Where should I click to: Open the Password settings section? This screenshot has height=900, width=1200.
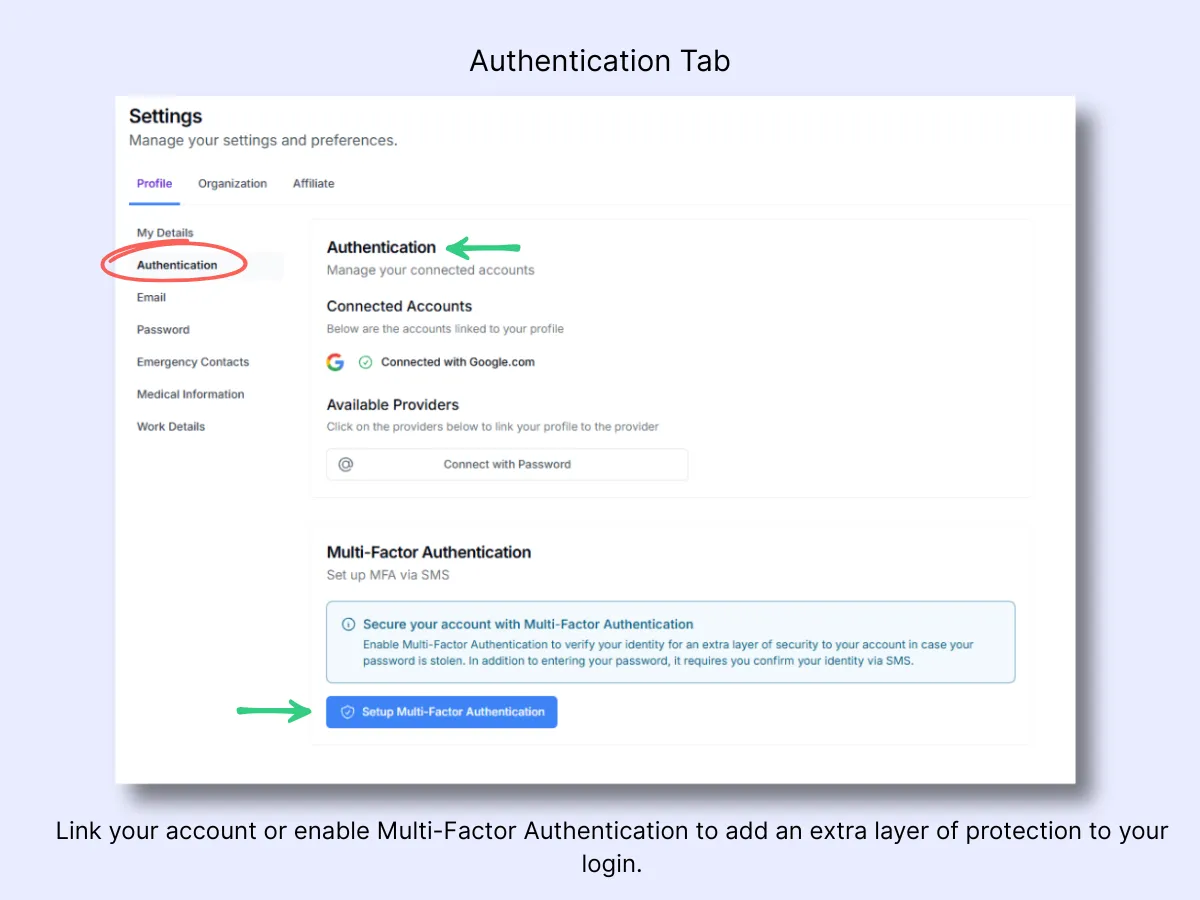click(162, 329)
